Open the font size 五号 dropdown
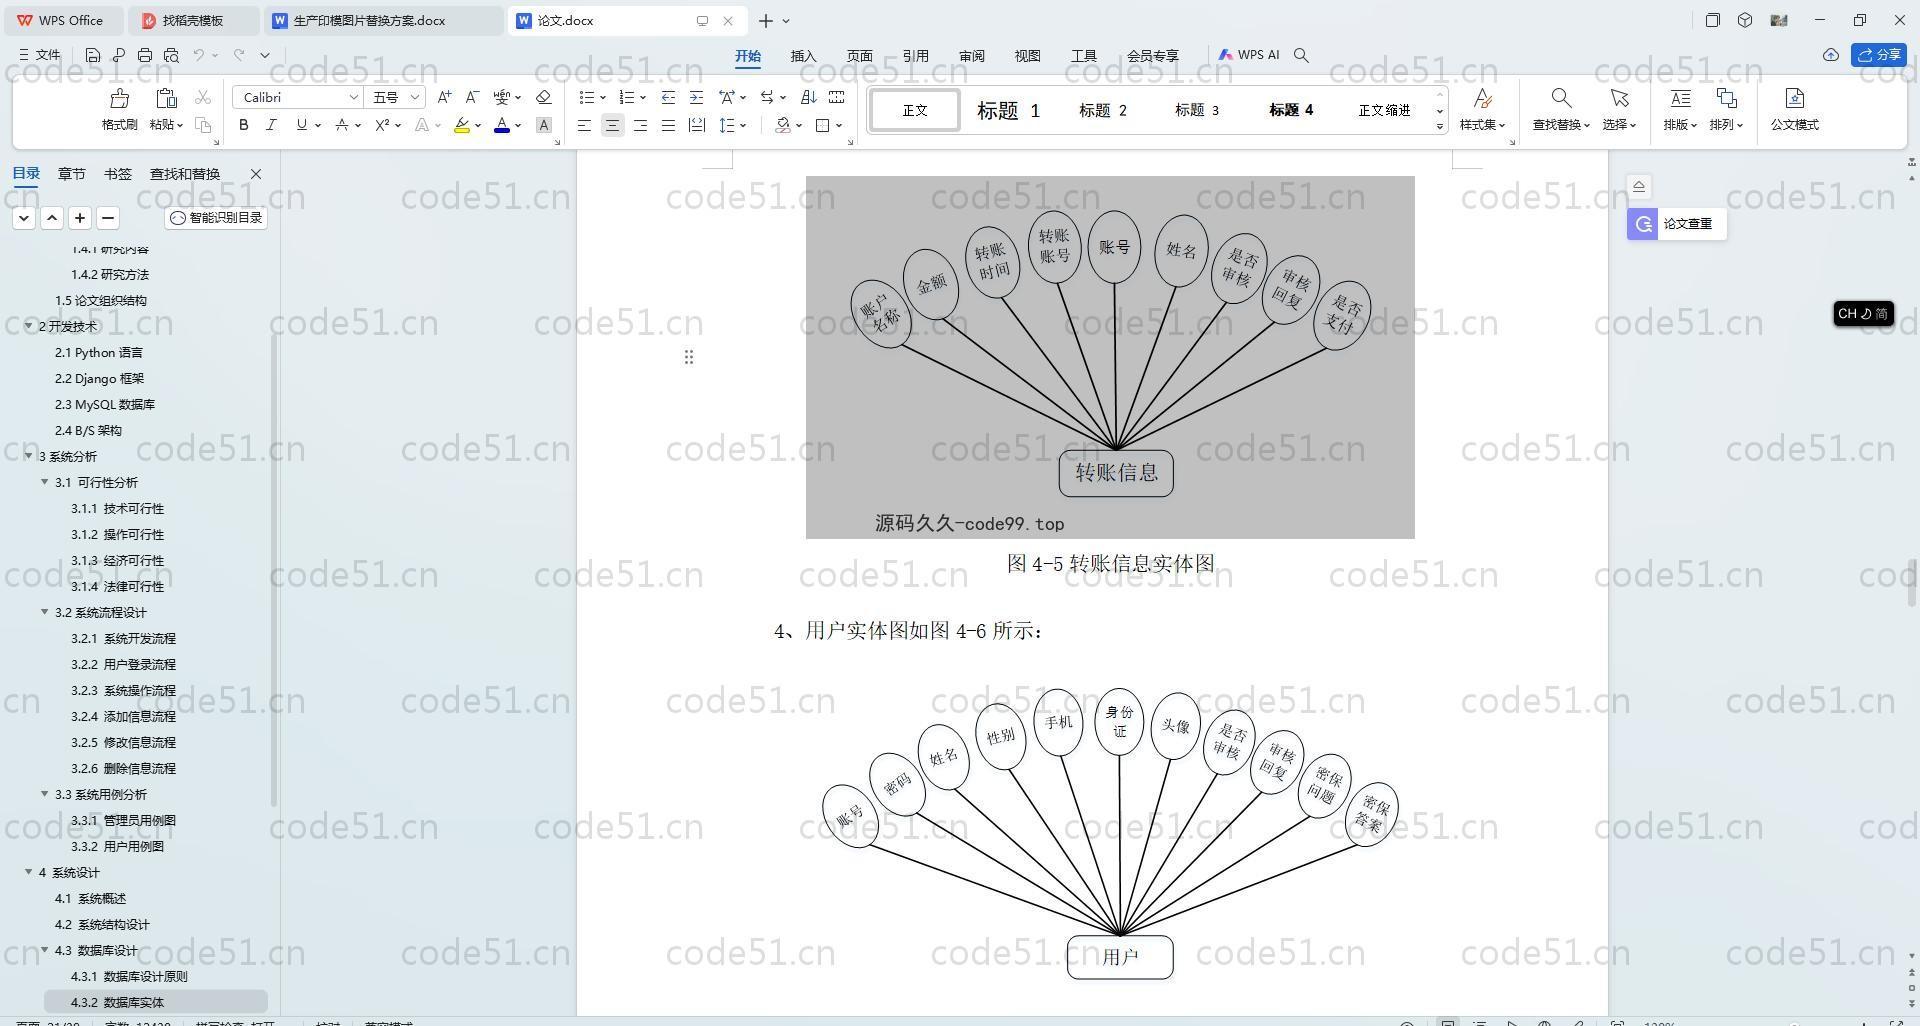Screen dimensions: 1920x1026 point(414,97)
